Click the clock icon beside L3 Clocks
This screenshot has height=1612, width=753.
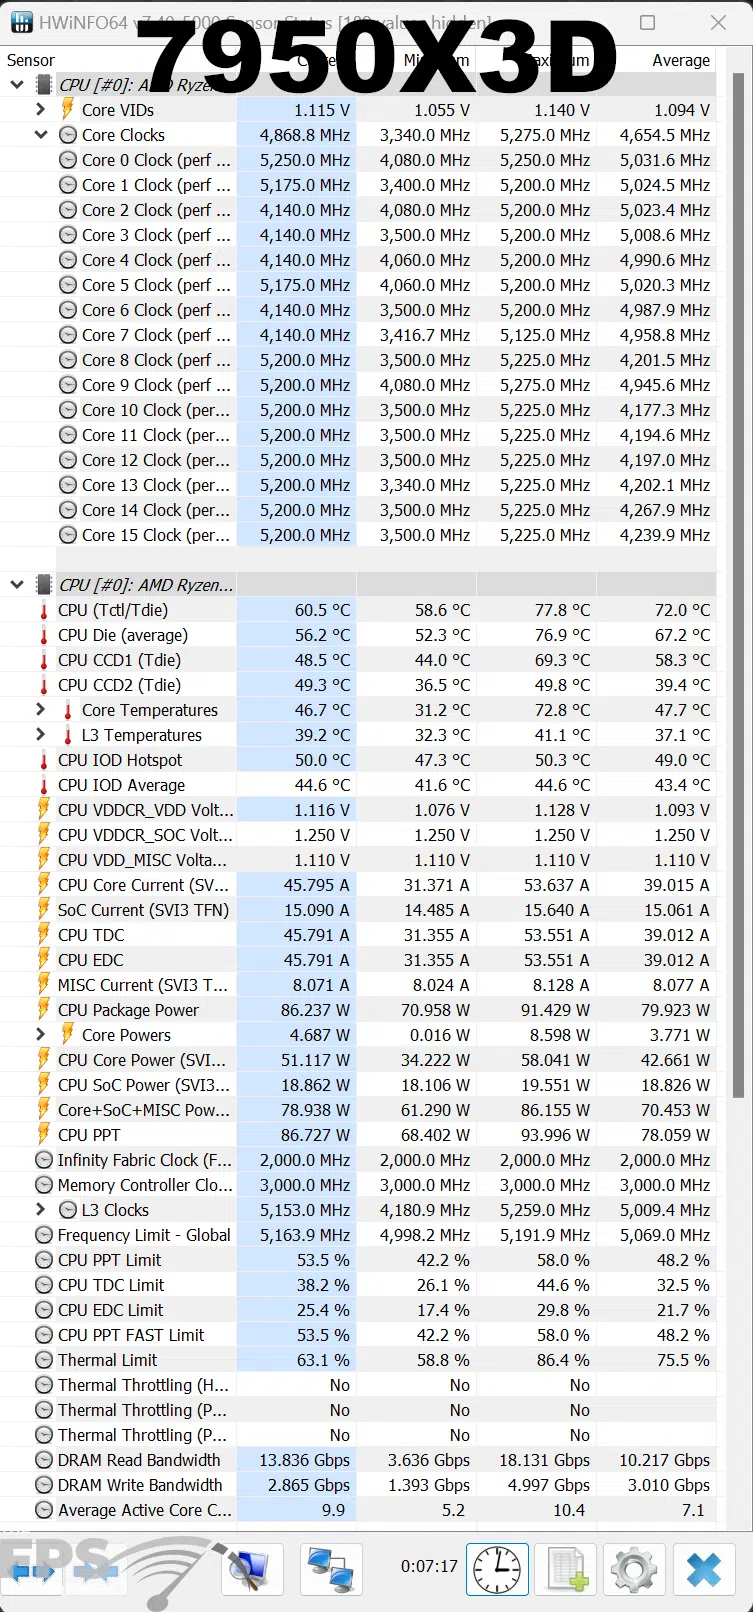coord(68,1210)
